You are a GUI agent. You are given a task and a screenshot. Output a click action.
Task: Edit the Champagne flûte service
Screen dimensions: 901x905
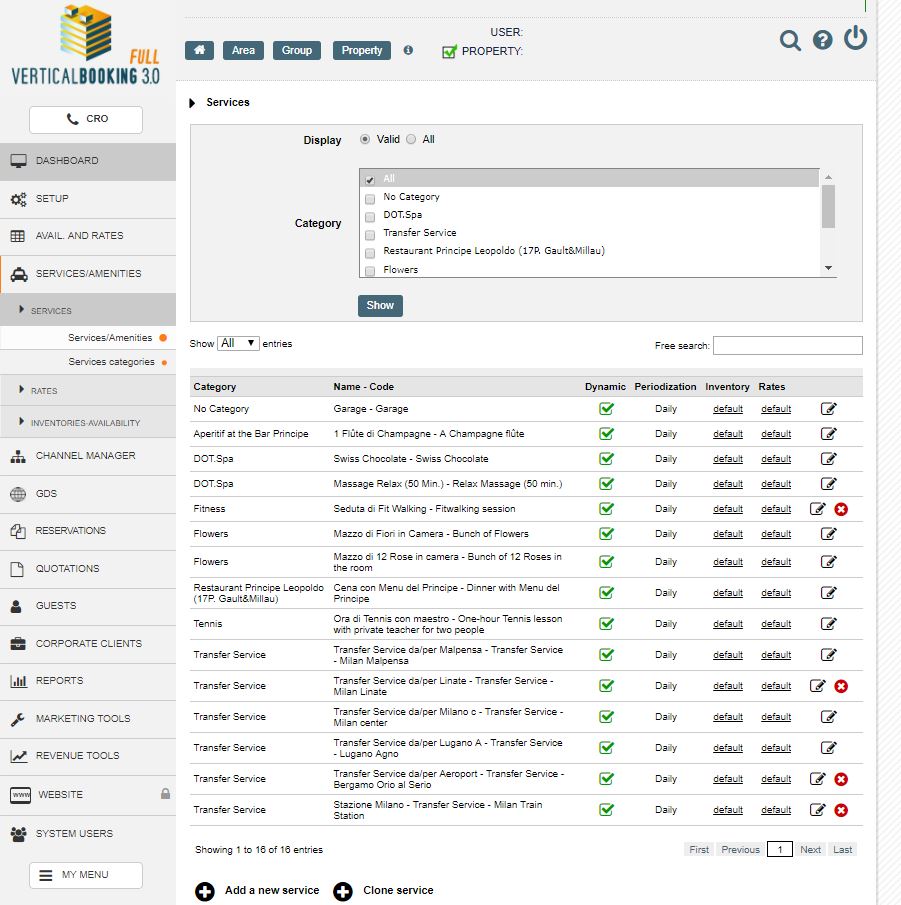coord(828,433)
